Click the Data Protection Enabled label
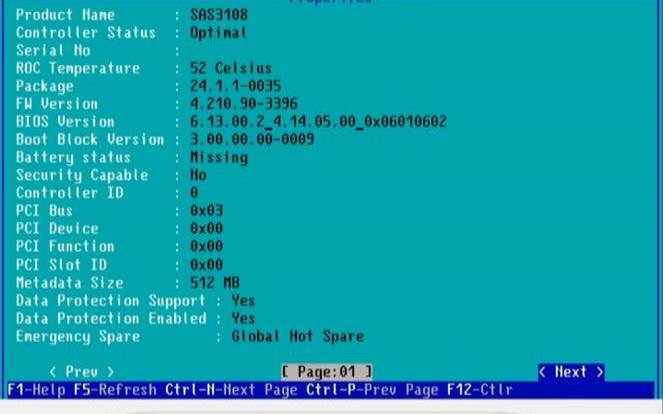 [111, 318]
